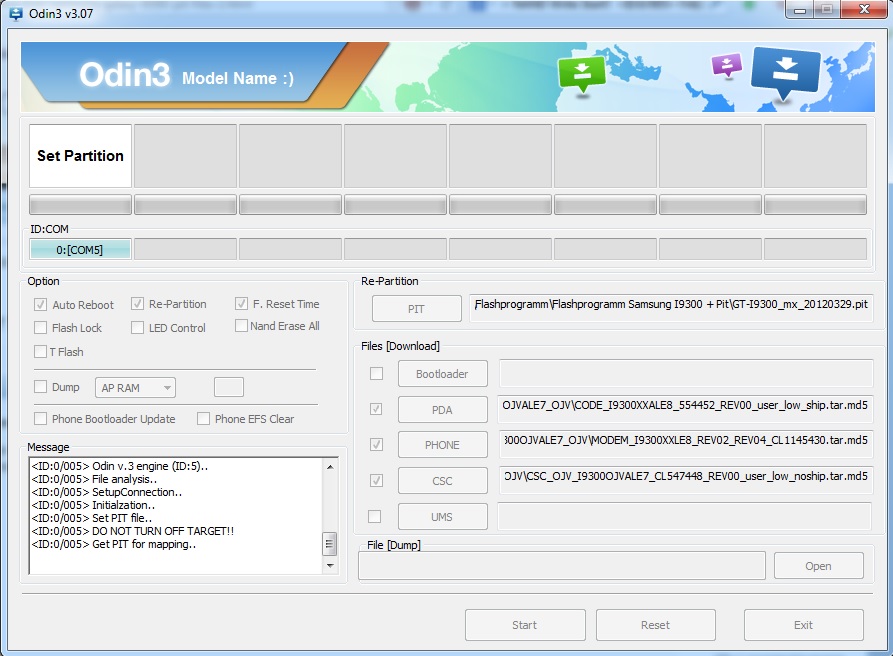Click the message log scroll up arrow

[x=330, y=466]
